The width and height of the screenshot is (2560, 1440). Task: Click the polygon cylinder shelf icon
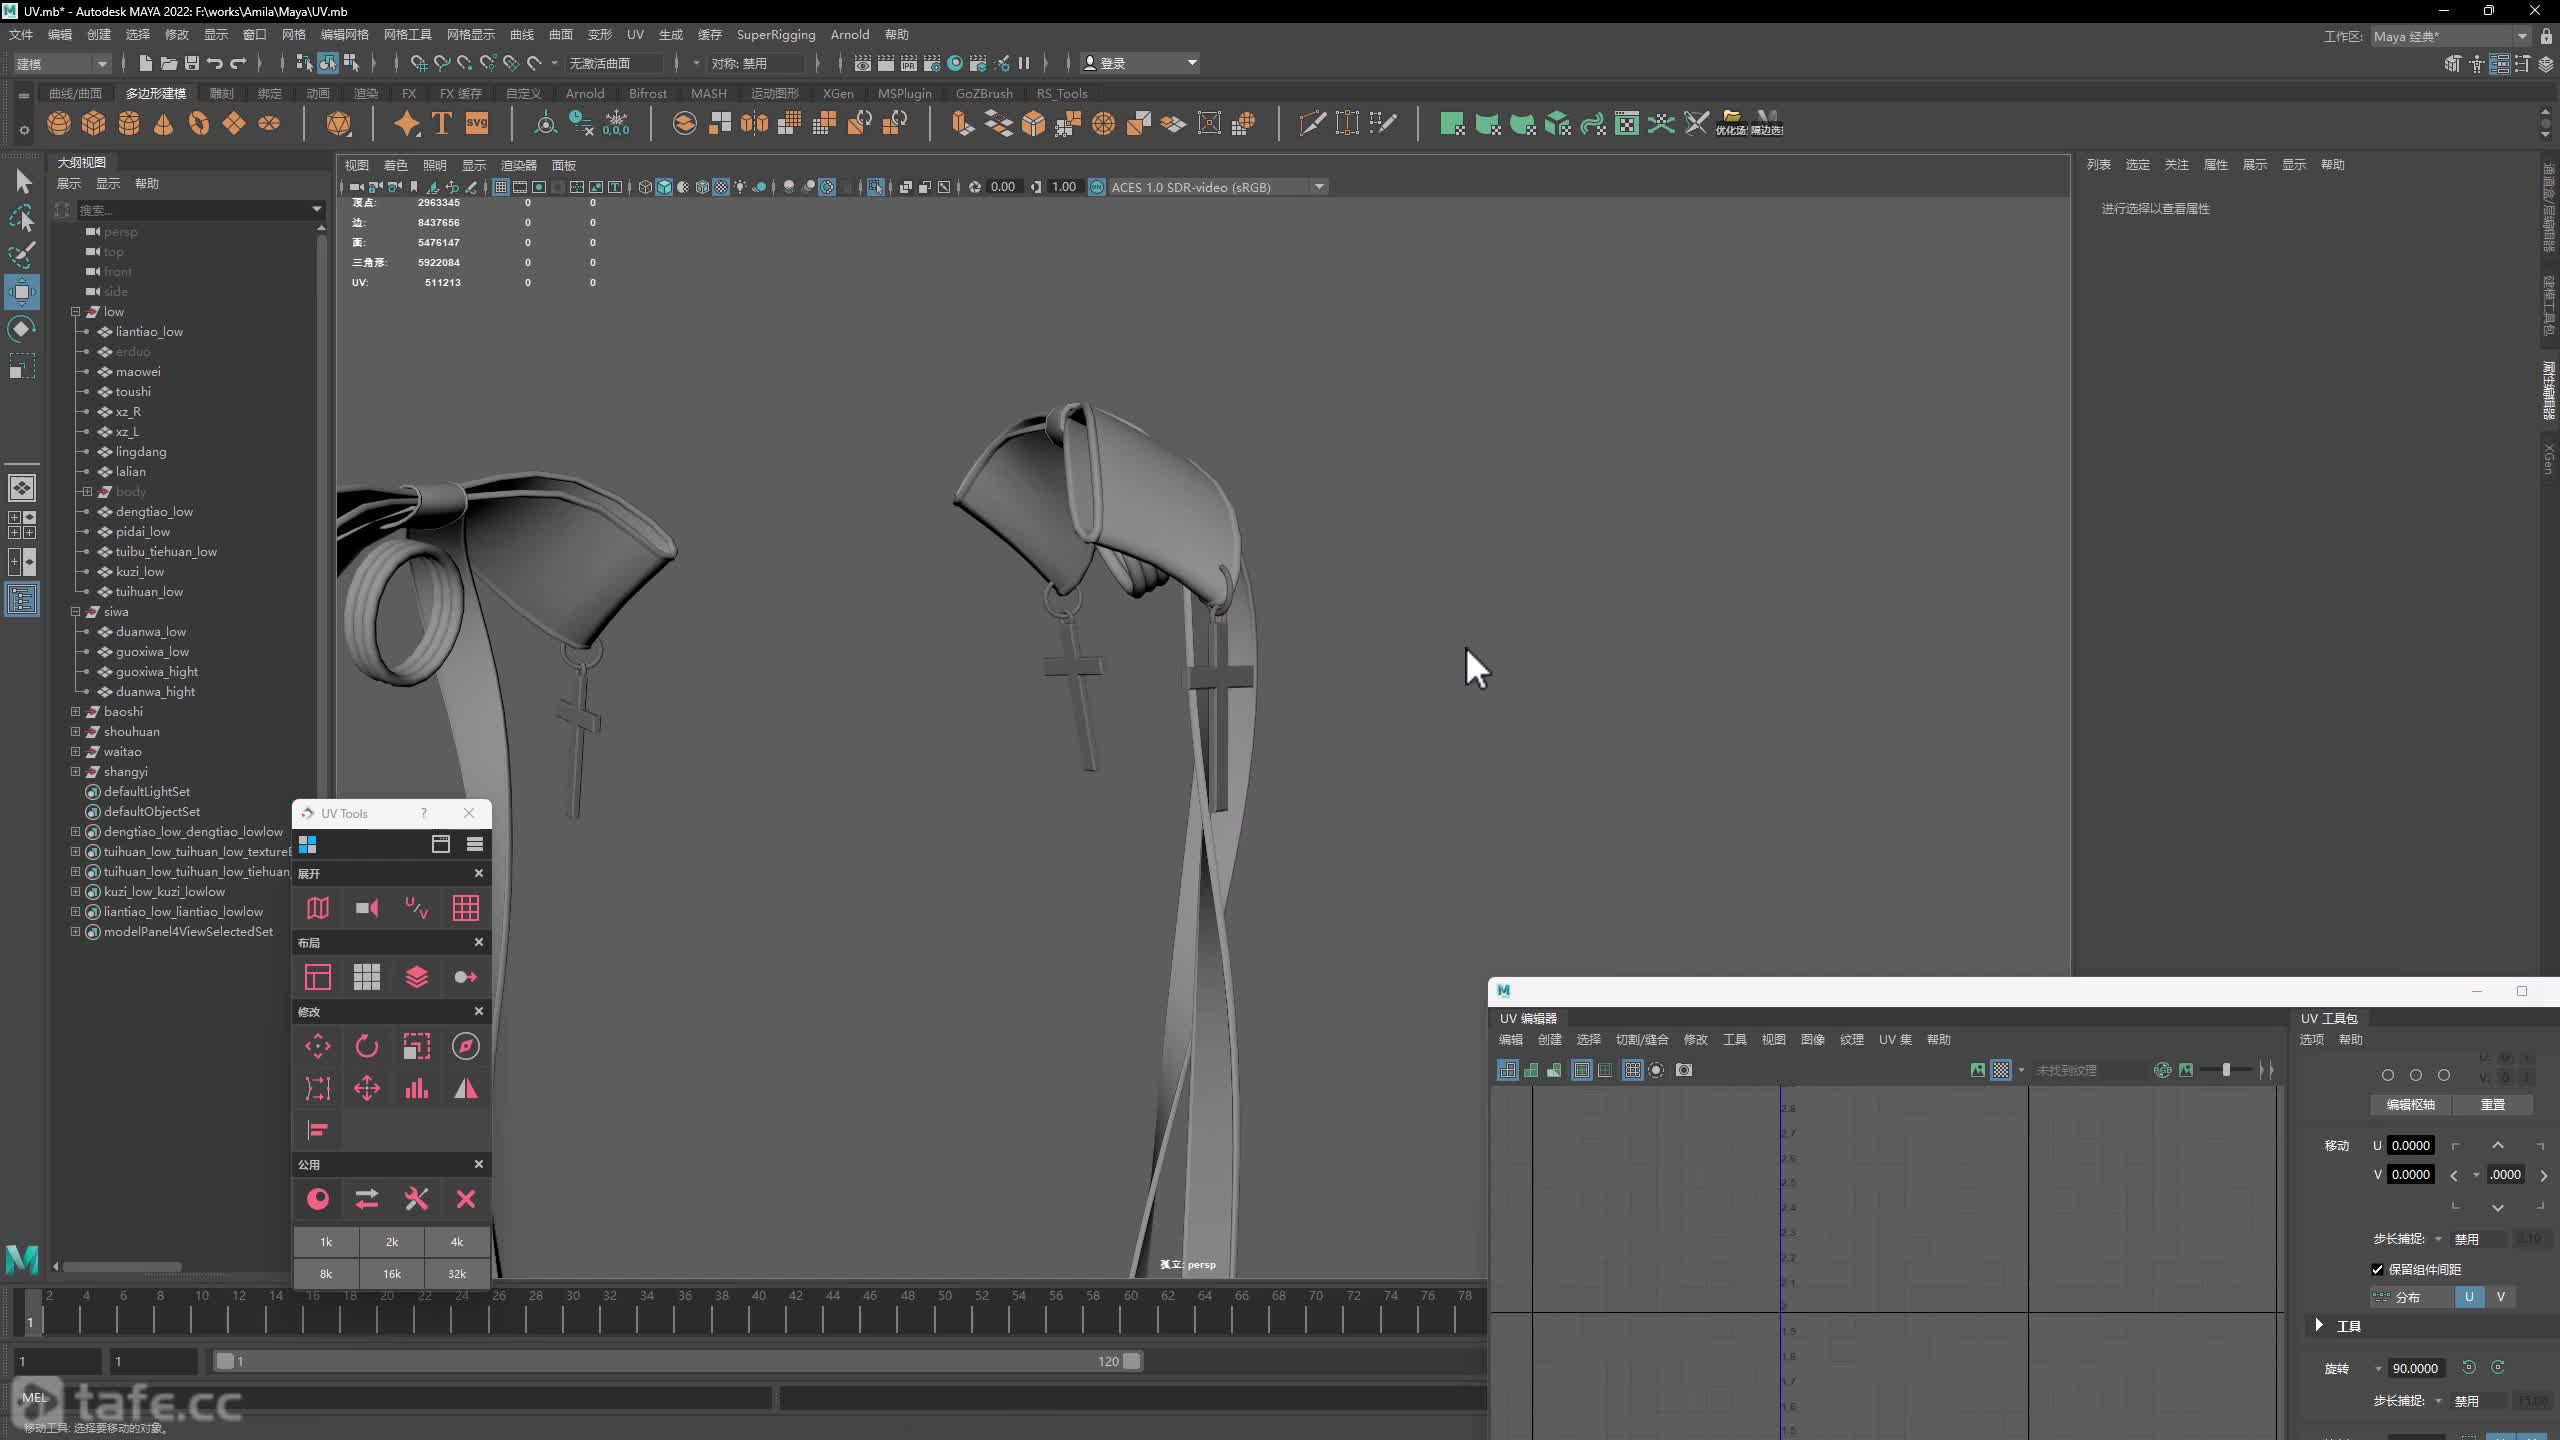click(129, 123)
